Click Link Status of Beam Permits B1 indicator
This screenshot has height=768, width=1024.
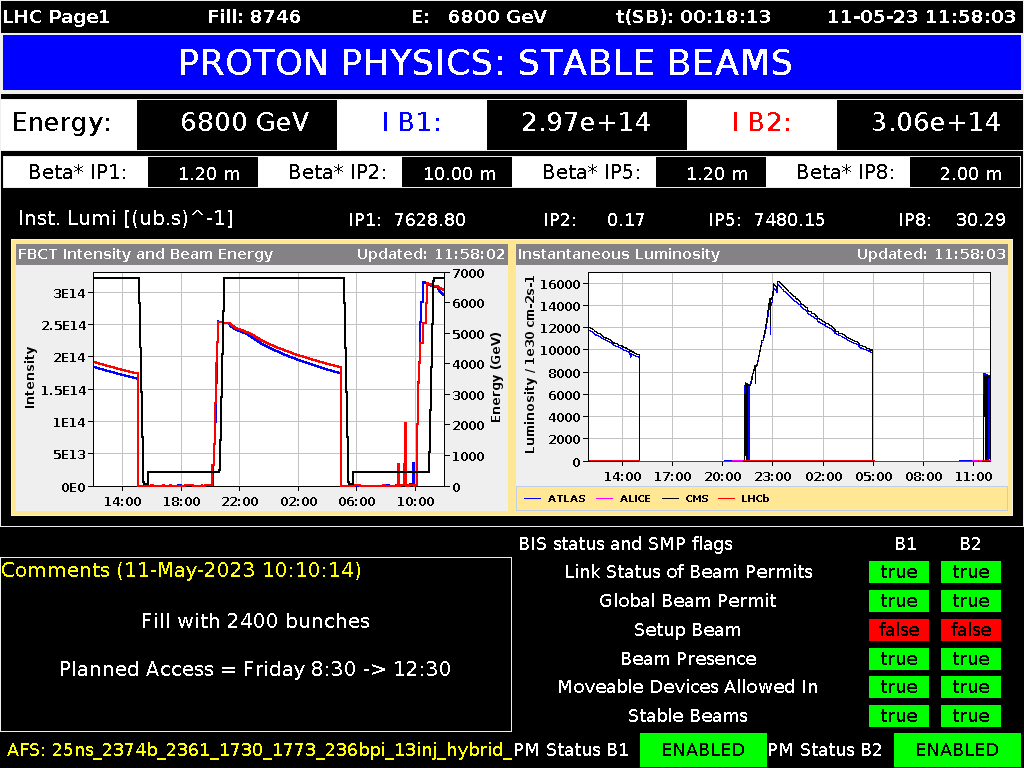click(x=899, y=572)
